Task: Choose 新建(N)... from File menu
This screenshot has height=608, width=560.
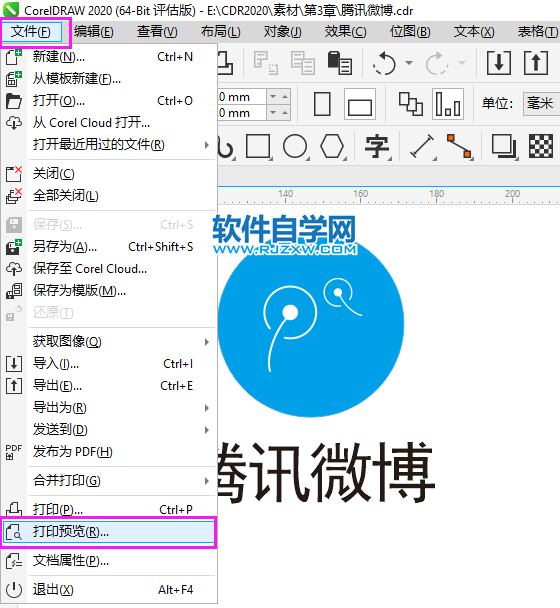Action: 109,57
